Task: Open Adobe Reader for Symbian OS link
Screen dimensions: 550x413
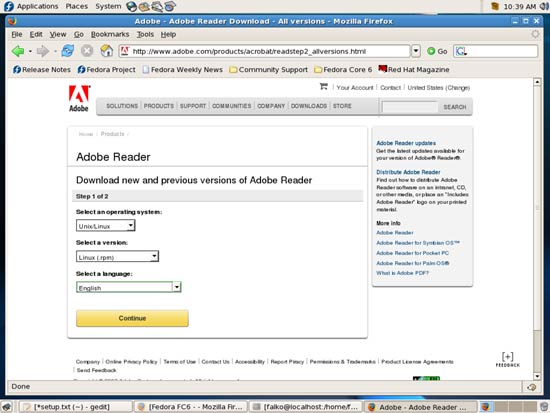Action: click(x=418, y=243)
